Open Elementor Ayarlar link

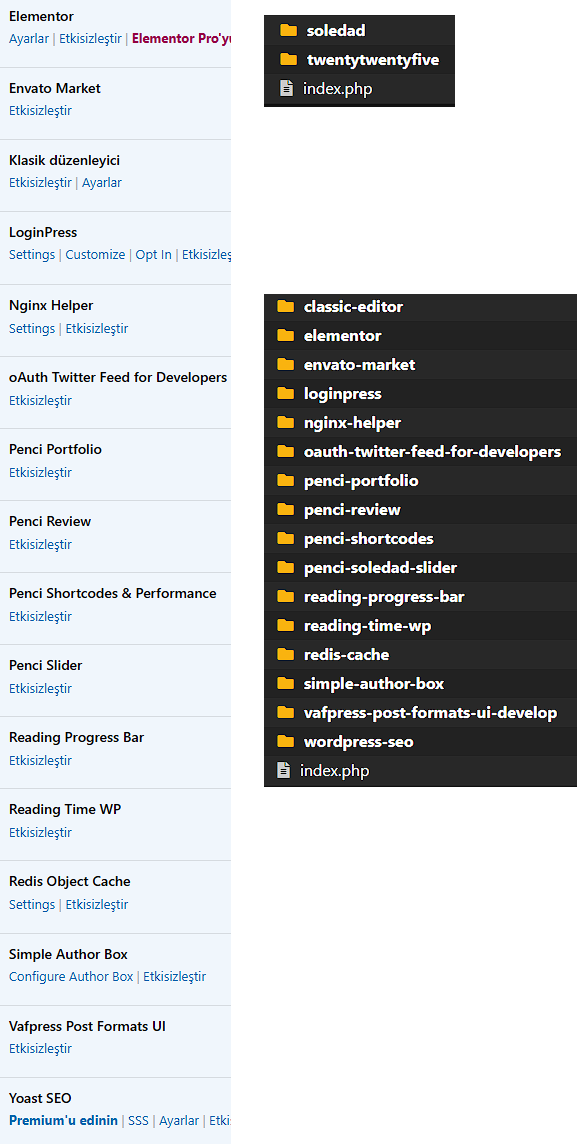(x=28, y=39)
